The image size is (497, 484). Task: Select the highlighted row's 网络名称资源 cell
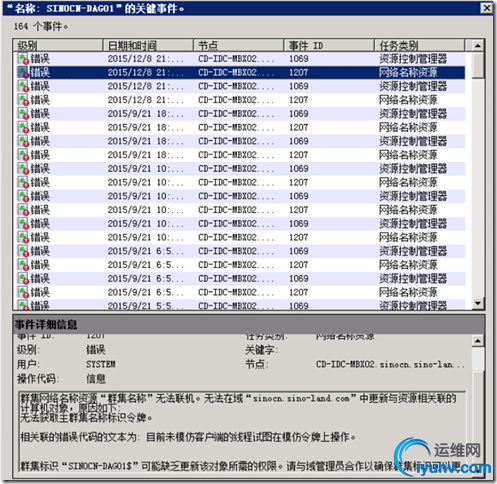click(x=408, y=73)
